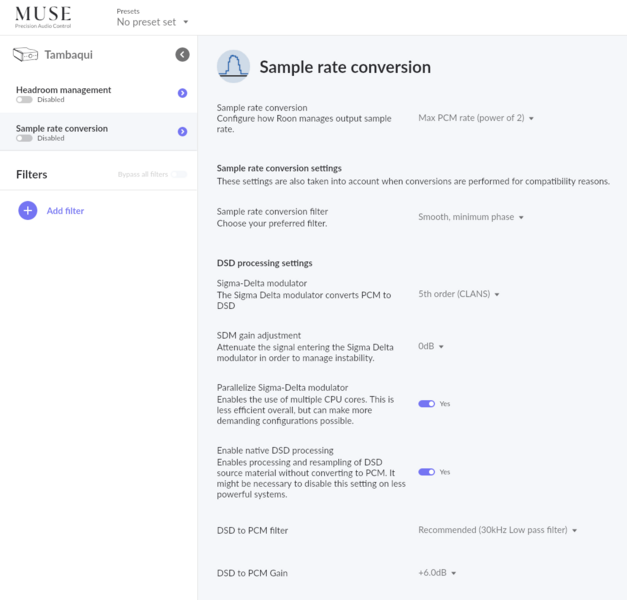Open Sample rate conversion settings arrow
627x600 pixels.
point(182,131)
